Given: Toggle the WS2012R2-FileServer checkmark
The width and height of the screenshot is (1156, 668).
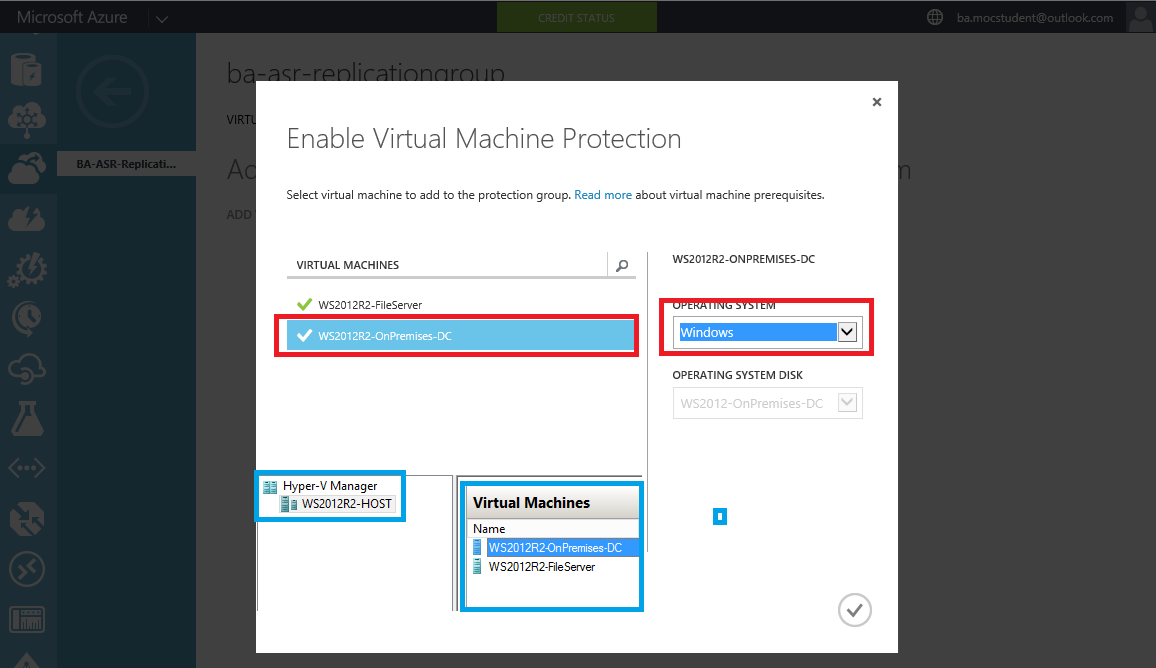Looking at the screenshot, I should pyautogui.click(x=304, y=305).
